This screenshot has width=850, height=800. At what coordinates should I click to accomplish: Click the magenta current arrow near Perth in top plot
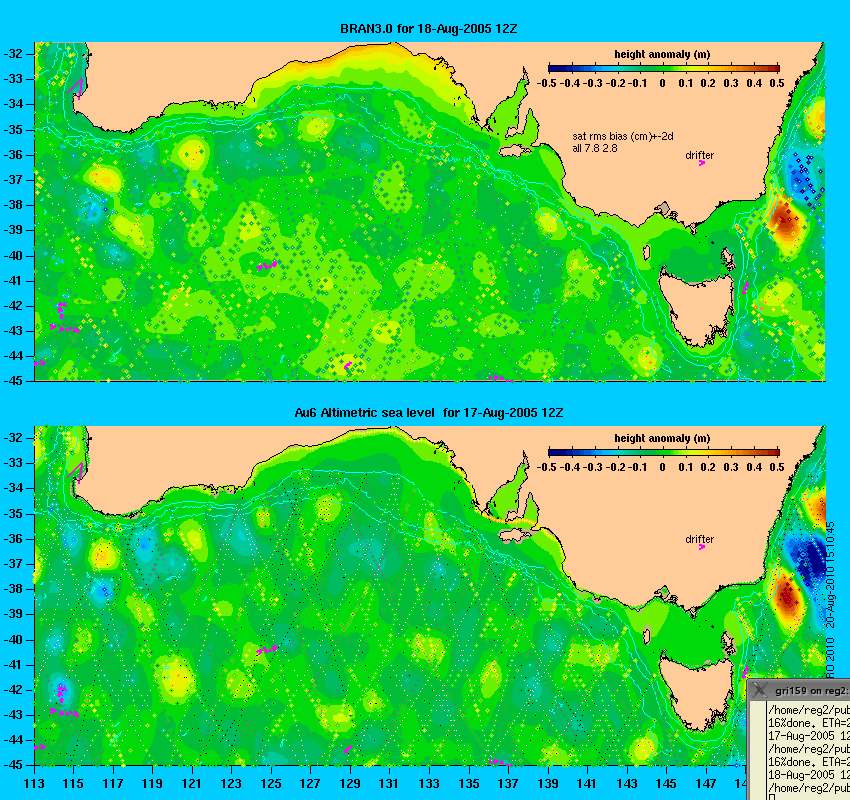pos(76,88)
